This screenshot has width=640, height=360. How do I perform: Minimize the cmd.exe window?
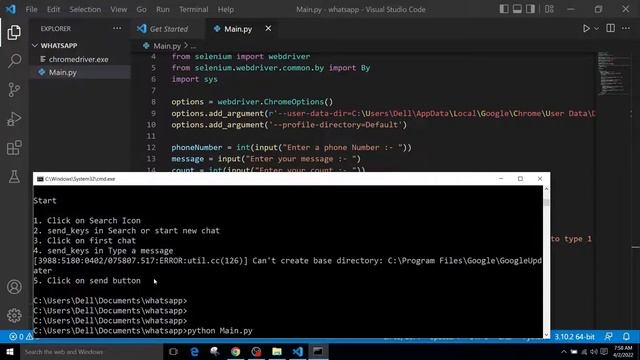[501, 179]
